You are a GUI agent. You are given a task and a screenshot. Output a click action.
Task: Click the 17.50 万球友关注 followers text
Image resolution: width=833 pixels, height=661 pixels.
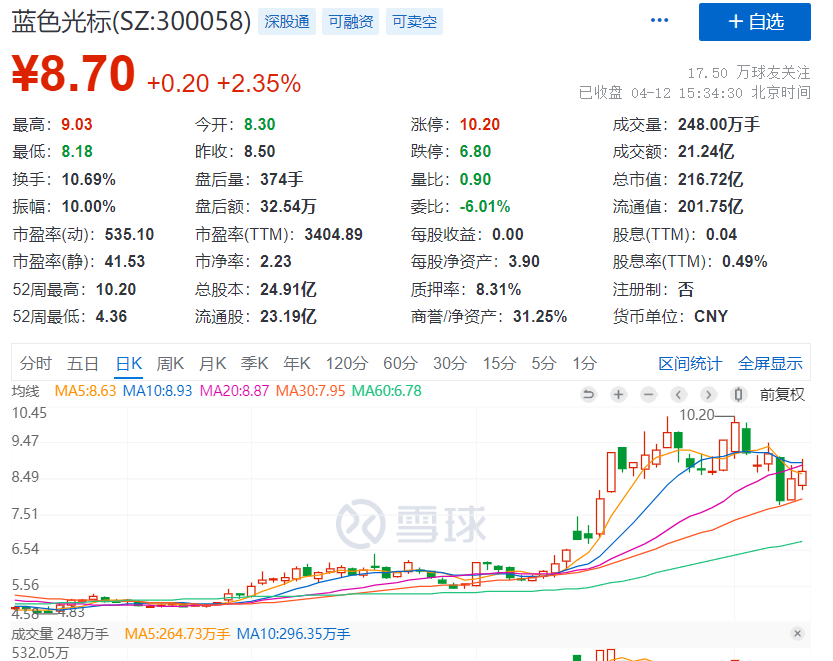tap(749, 73)
